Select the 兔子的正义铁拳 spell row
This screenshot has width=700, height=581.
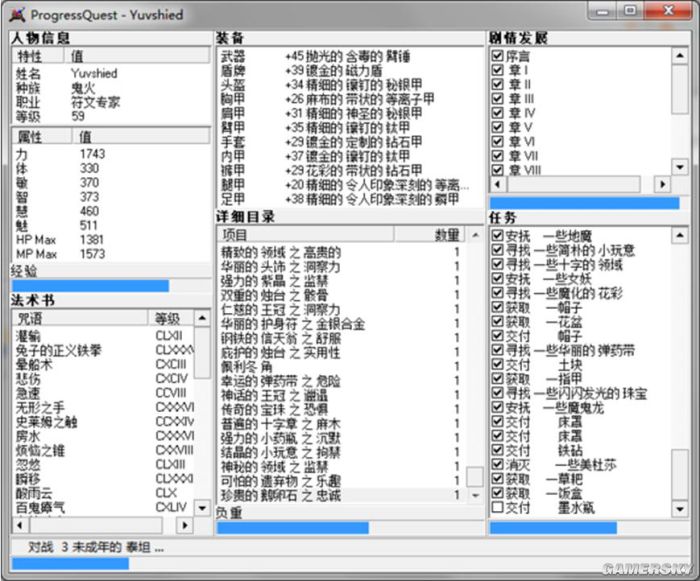tap(104, 350)
